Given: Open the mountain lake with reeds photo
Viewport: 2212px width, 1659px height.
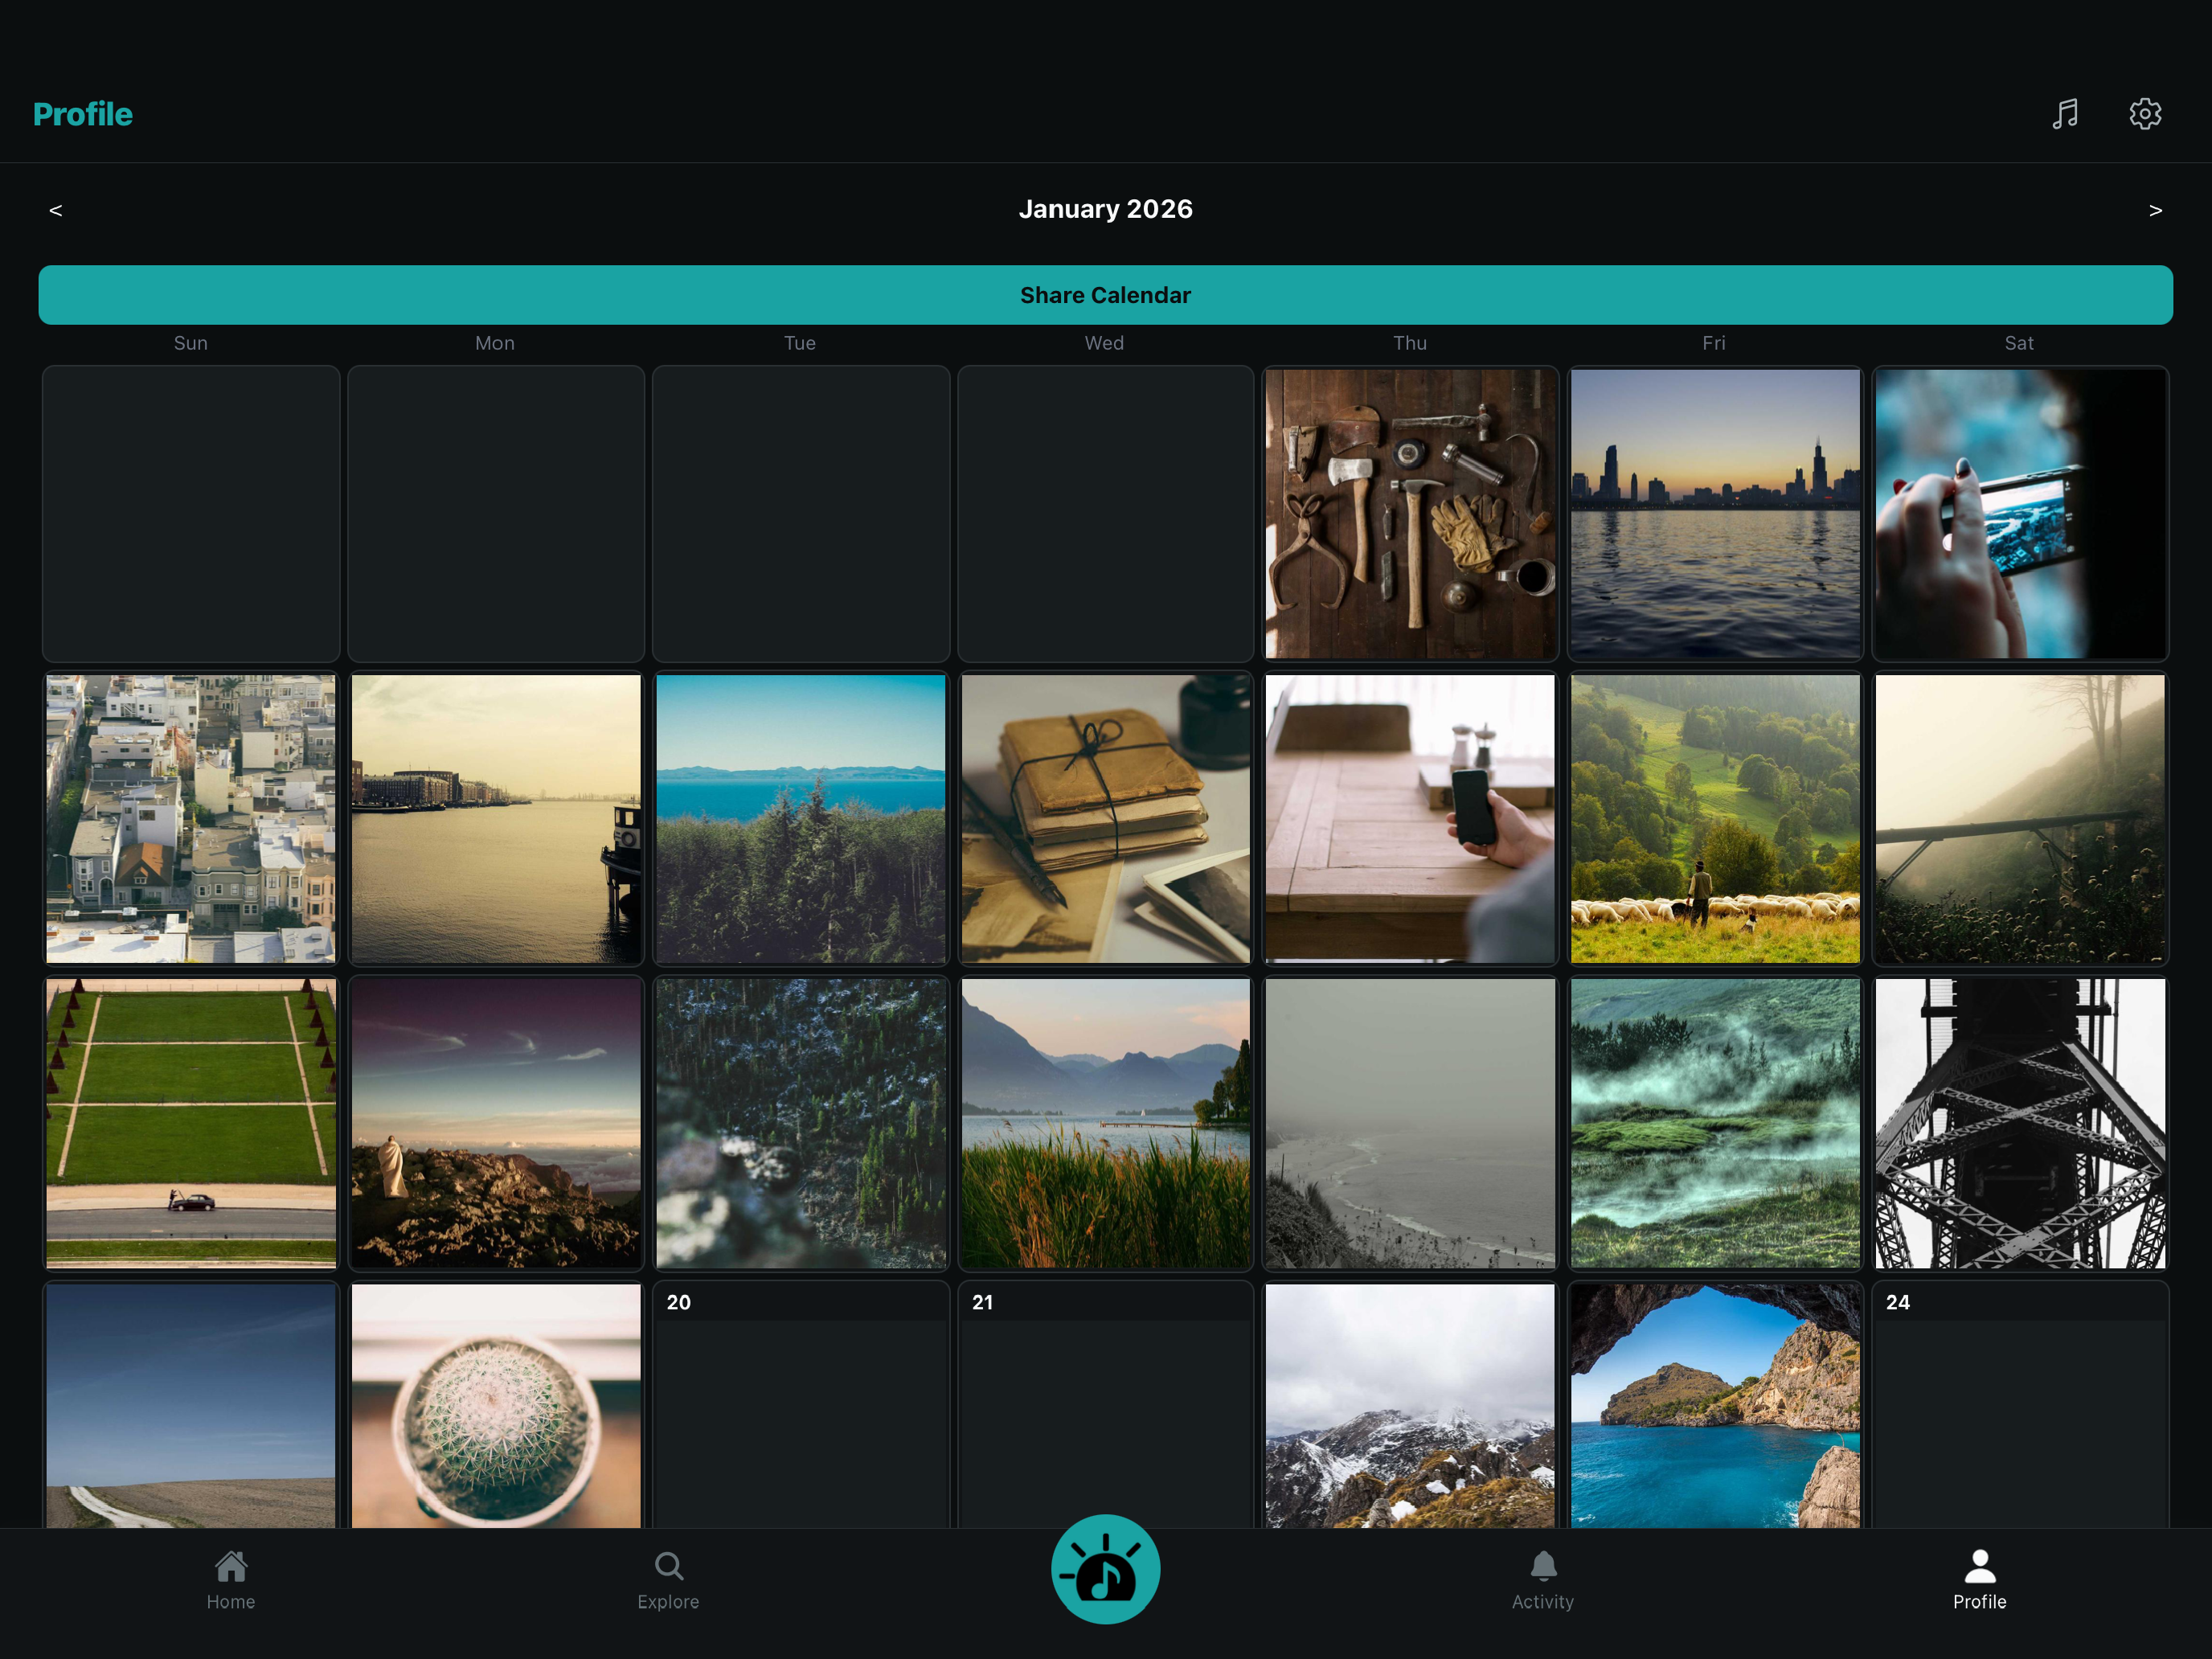Looking at the screenshot, I should pos(1106,1124).
